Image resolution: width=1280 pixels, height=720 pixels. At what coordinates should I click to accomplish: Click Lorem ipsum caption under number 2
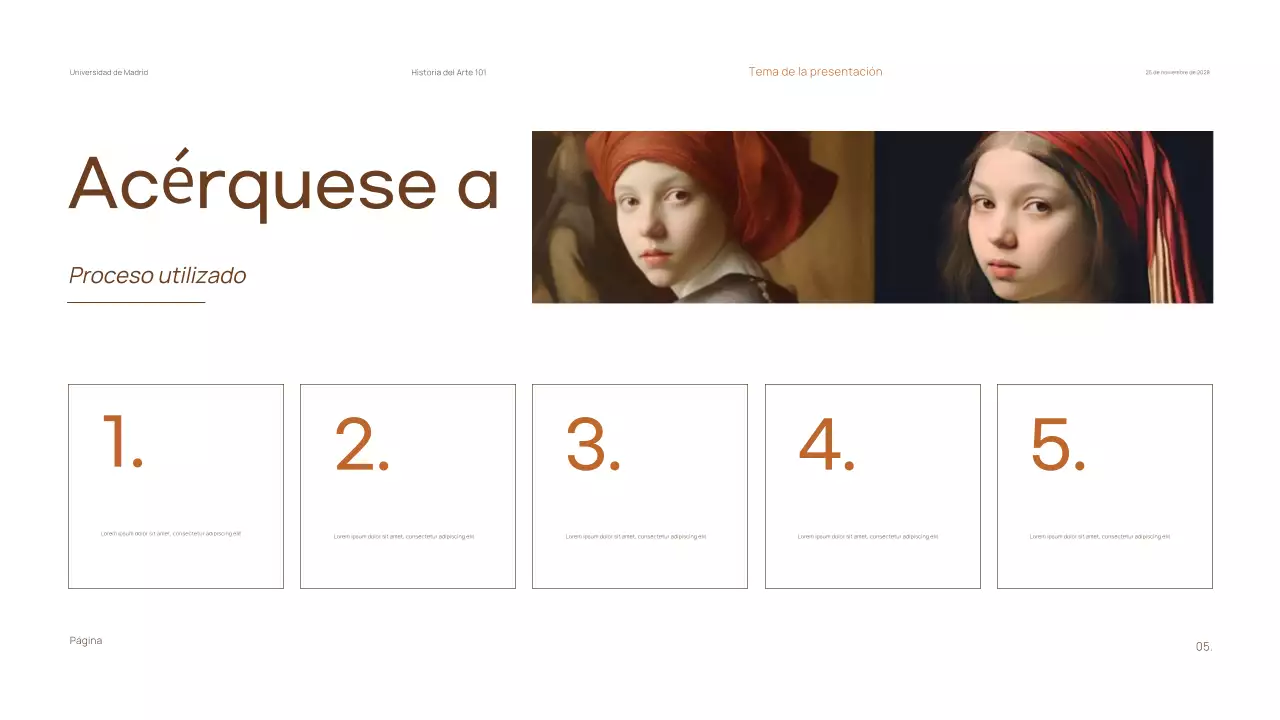(404, 537)
